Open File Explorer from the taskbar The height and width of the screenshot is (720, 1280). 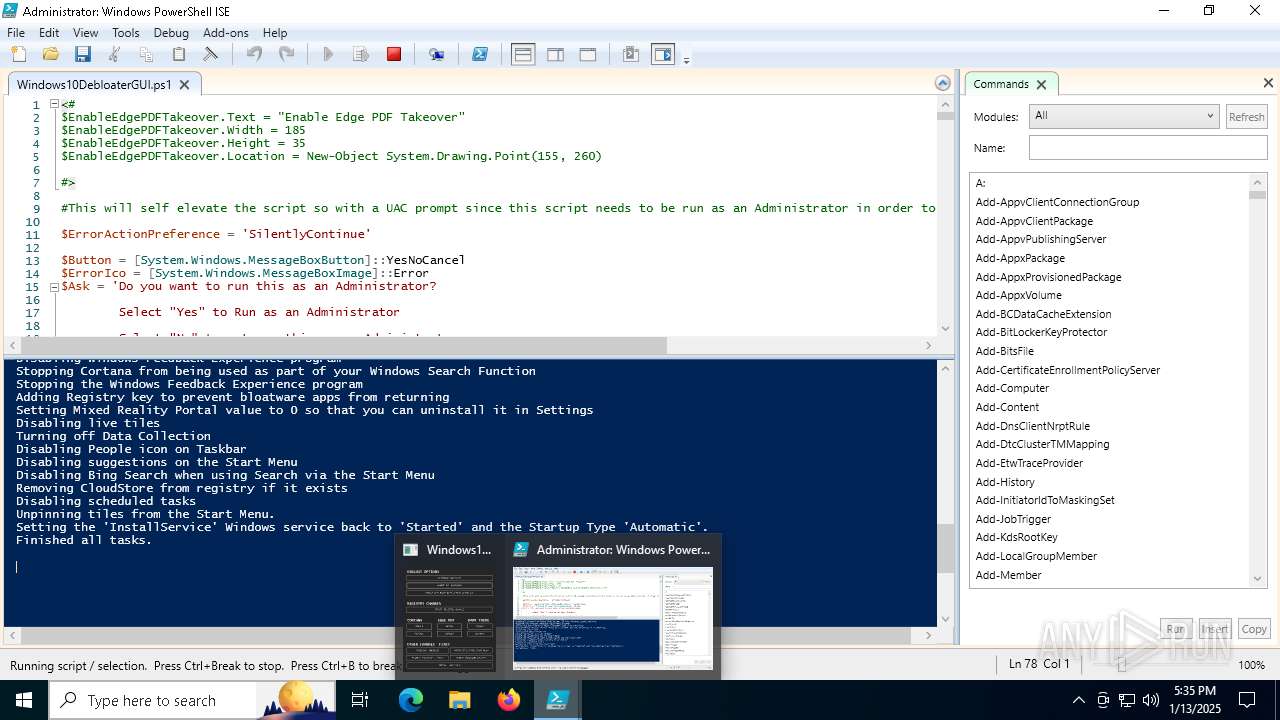pyautogui.click(x=459, y=700)
